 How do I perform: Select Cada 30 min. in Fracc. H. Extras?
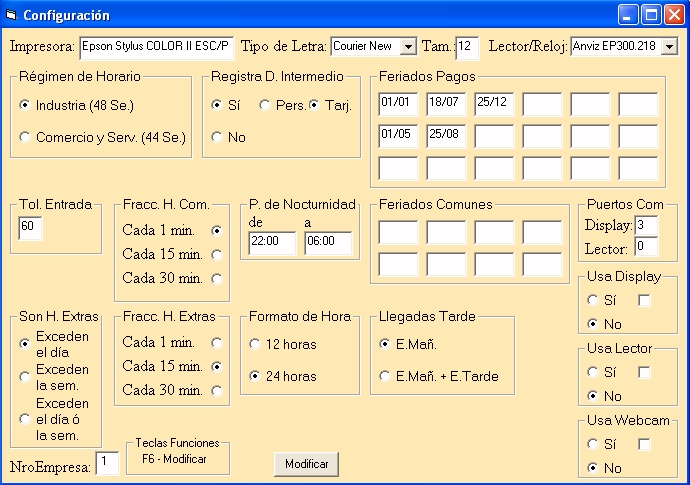click(216, 390)
